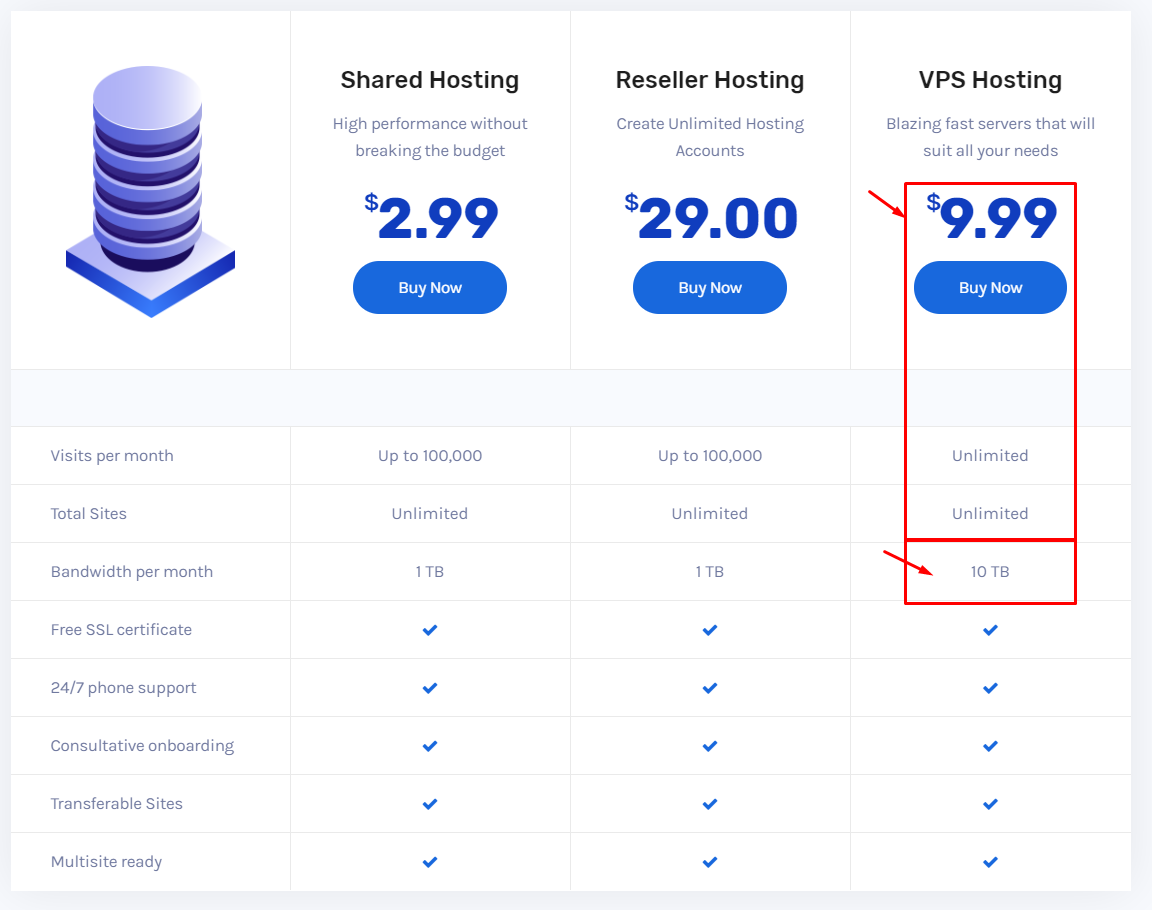Click the Multisite ready row label
The image size is (1152, 910).
106,862
